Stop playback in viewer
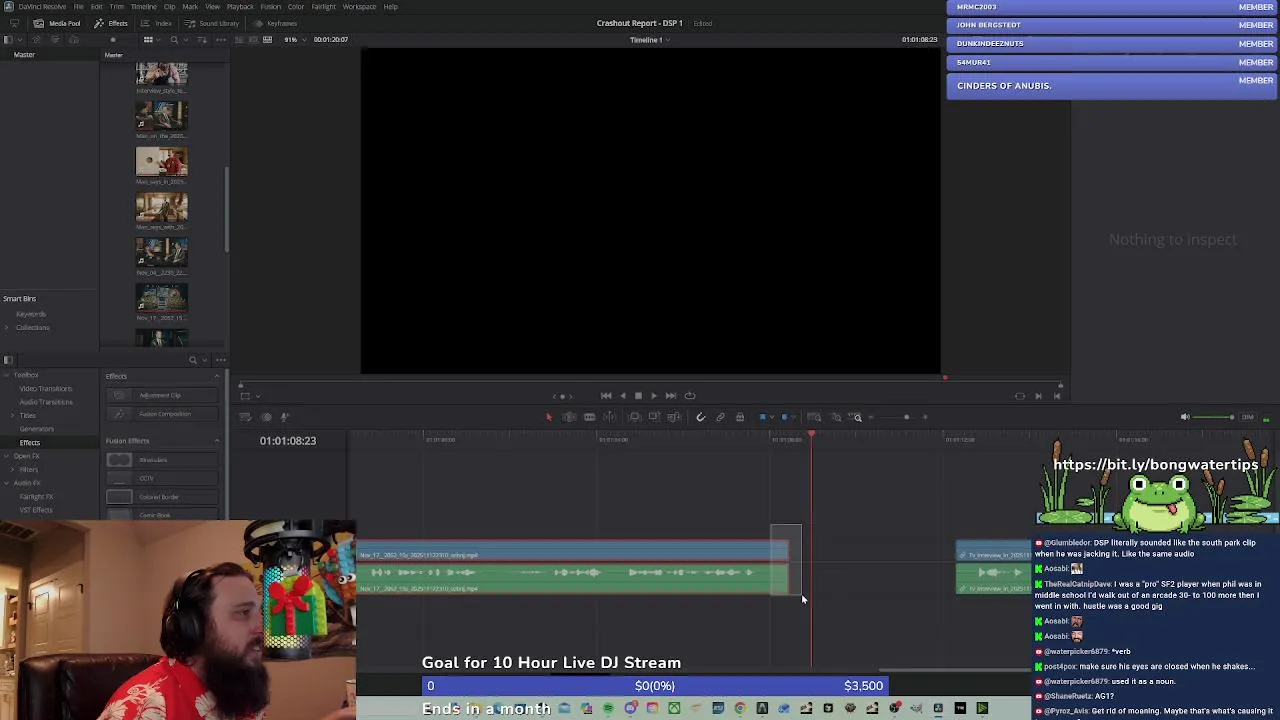 638,396
